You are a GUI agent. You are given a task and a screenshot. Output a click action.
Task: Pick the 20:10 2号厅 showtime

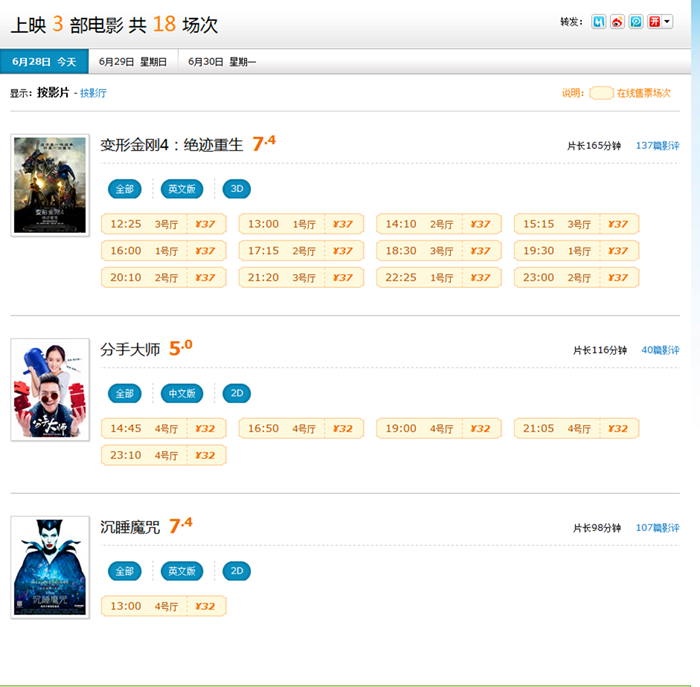[164, 277]
